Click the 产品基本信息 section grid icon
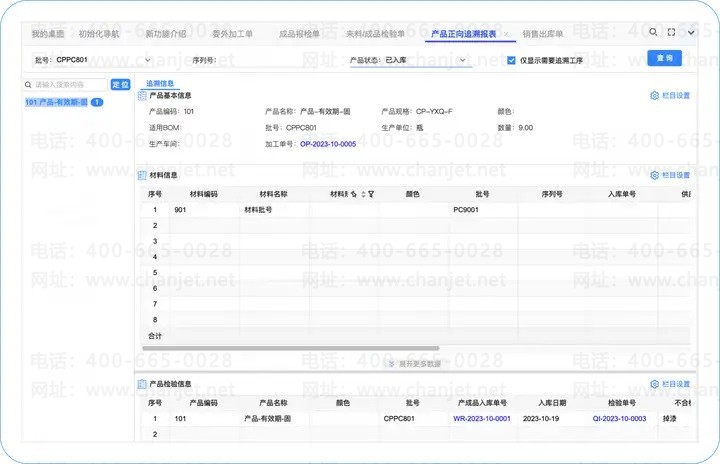The width and height of the screenshot is (720, 464). coord(142,96)
